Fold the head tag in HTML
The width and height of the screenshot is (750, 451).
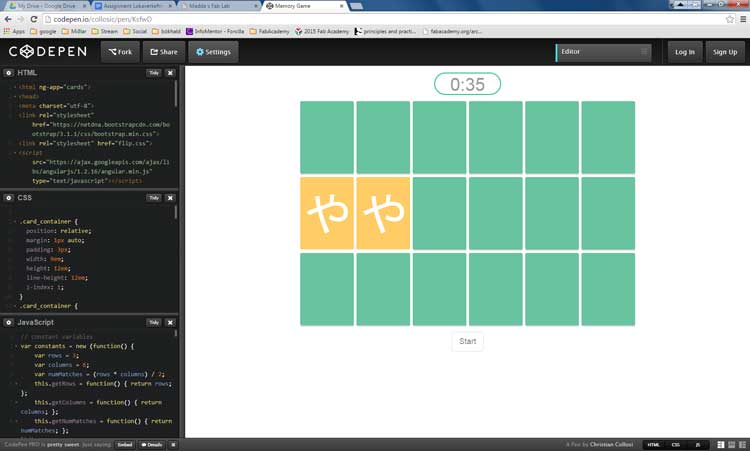pyautogui.click(x=15, y=96)
